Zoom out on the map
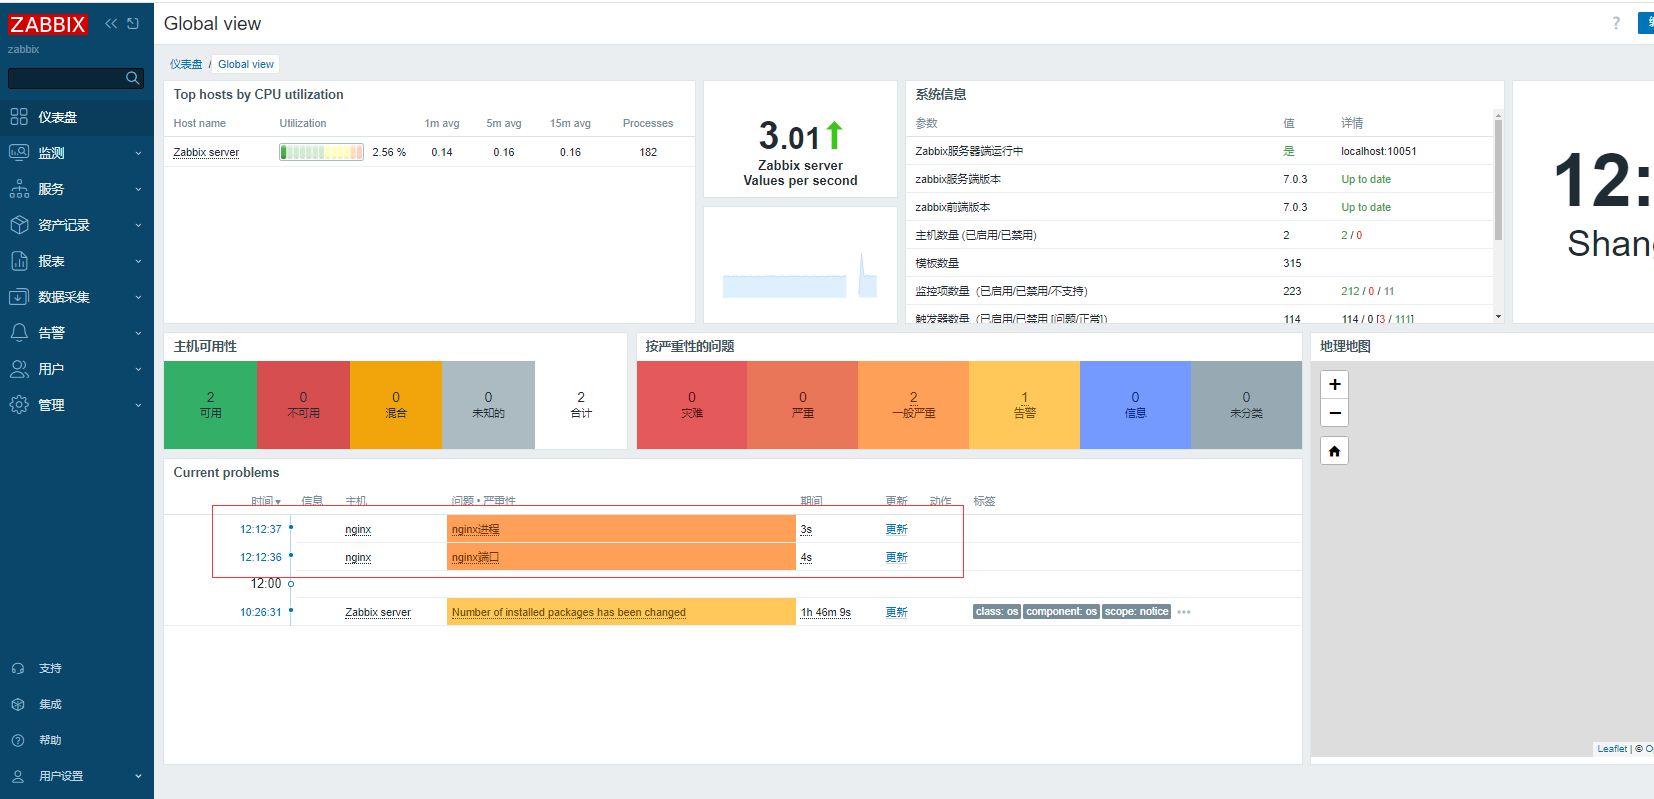 point(1334,413)
